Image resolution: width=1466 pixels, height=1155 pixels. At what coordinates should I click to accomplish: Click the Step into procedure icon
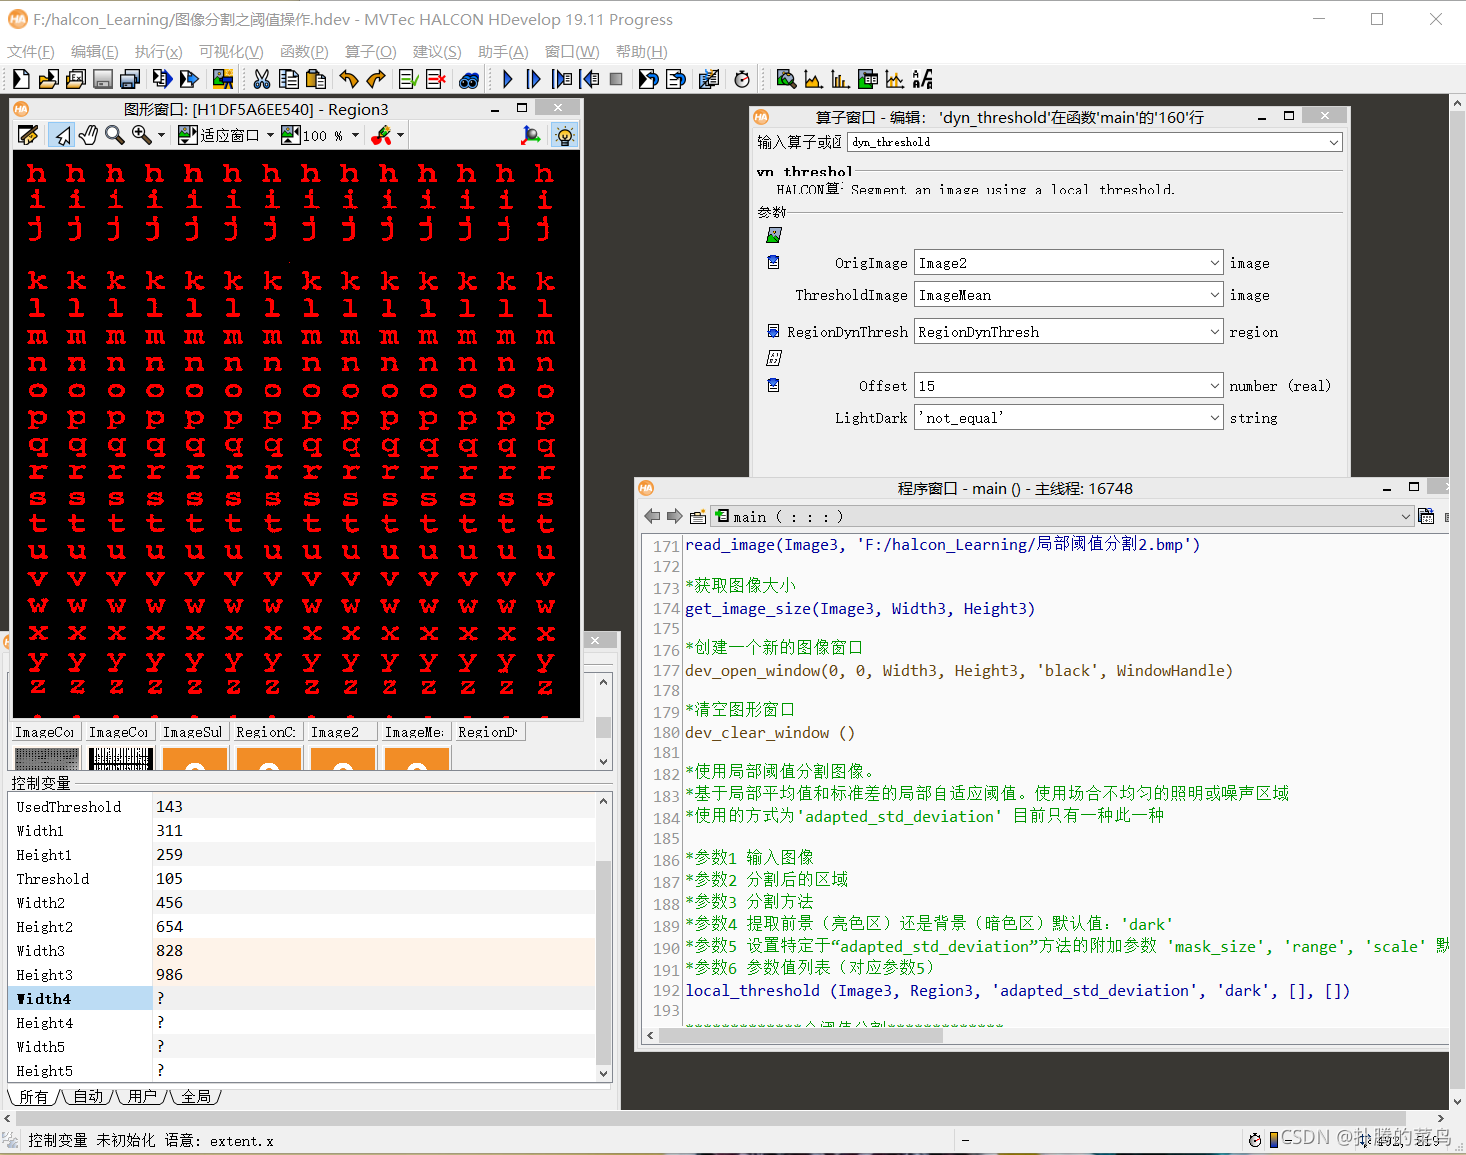562,79
